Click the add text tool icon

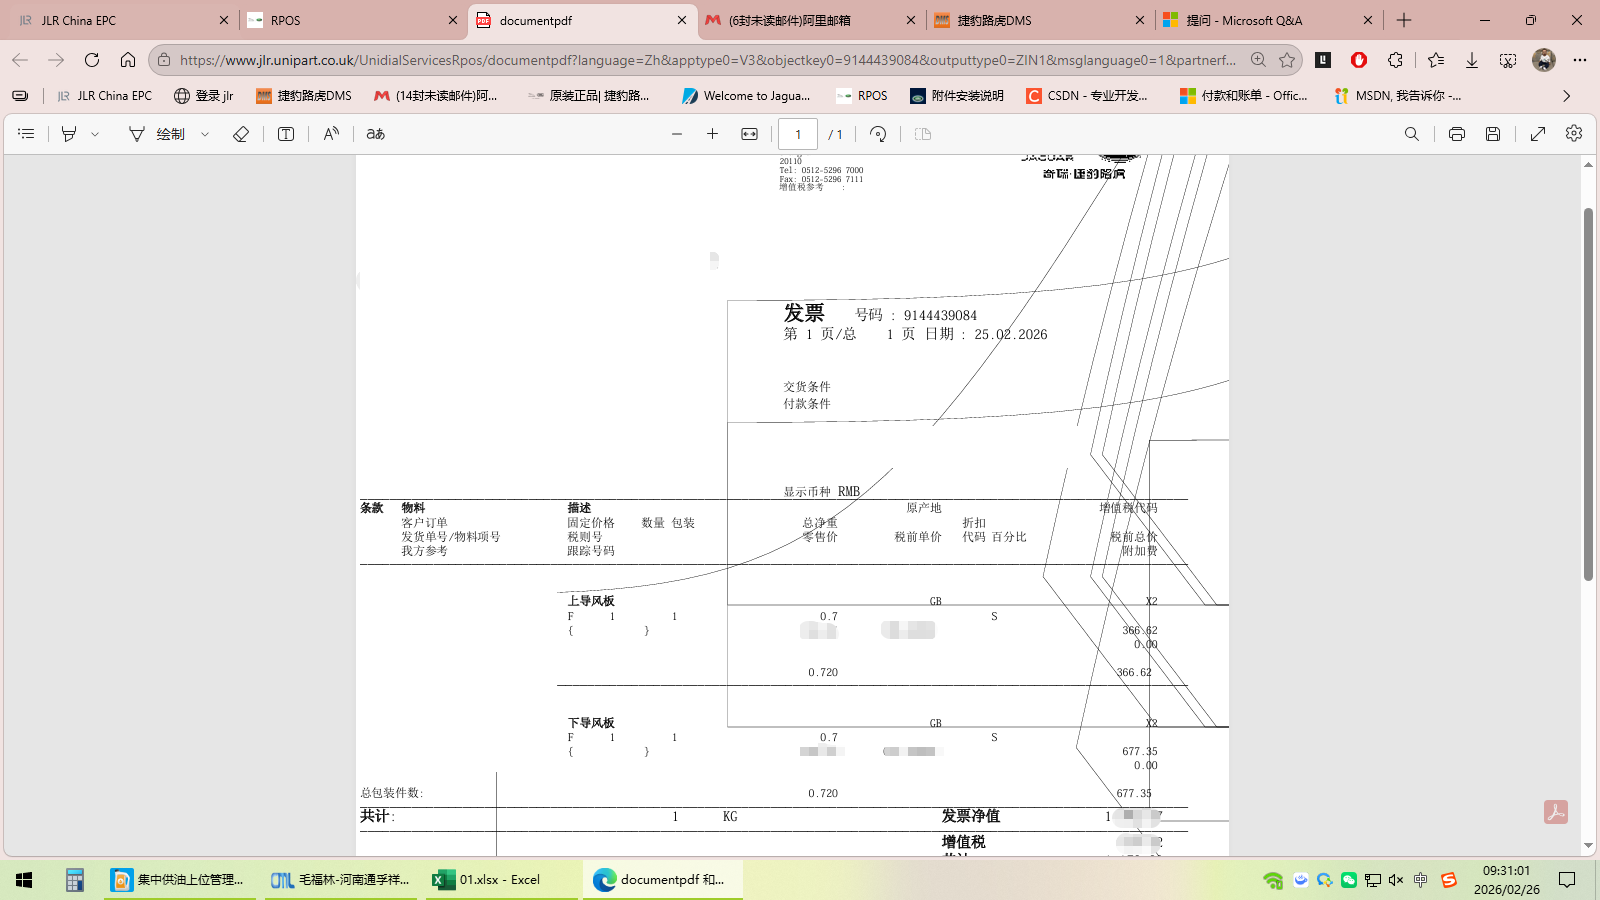(x=286, y=134)
